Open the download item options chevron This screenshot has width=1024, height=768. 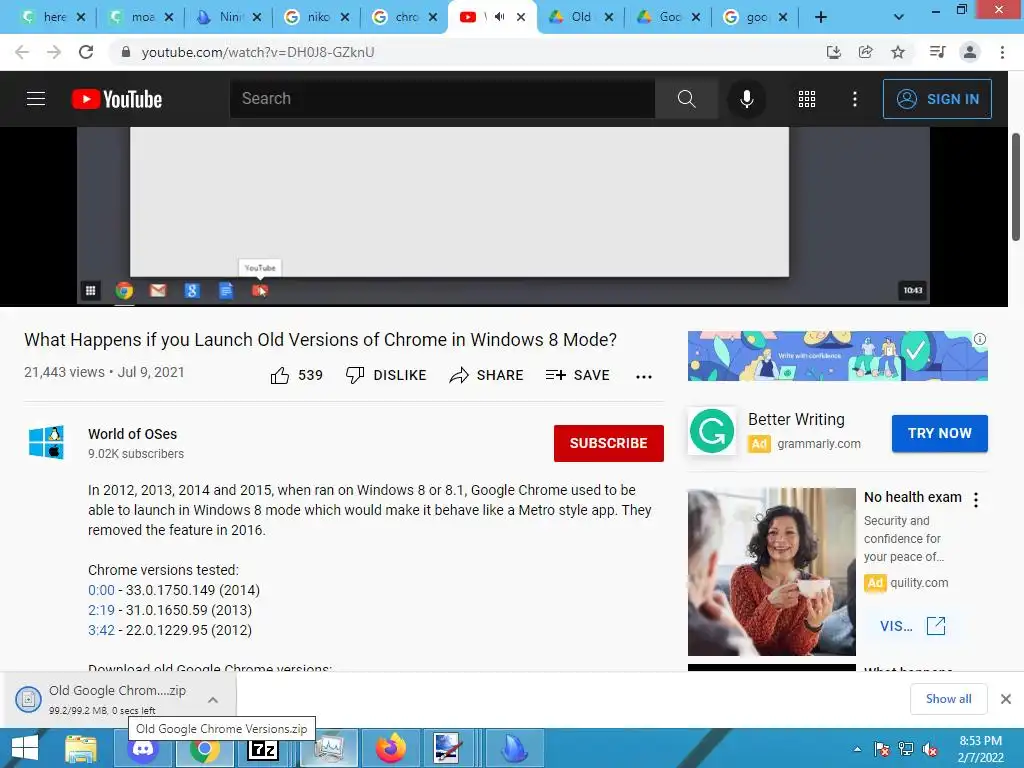tap(213, 700)
